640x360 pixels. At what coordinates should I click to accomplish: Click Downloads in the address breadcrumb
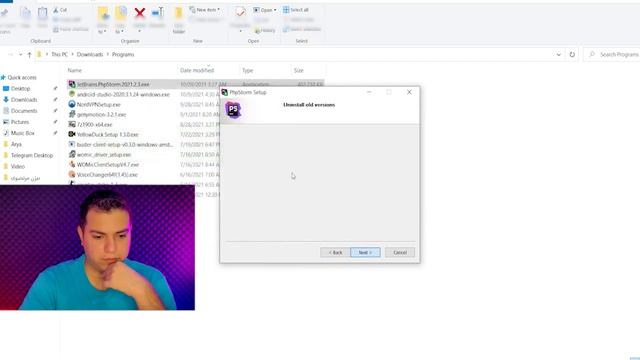(90, 54)
